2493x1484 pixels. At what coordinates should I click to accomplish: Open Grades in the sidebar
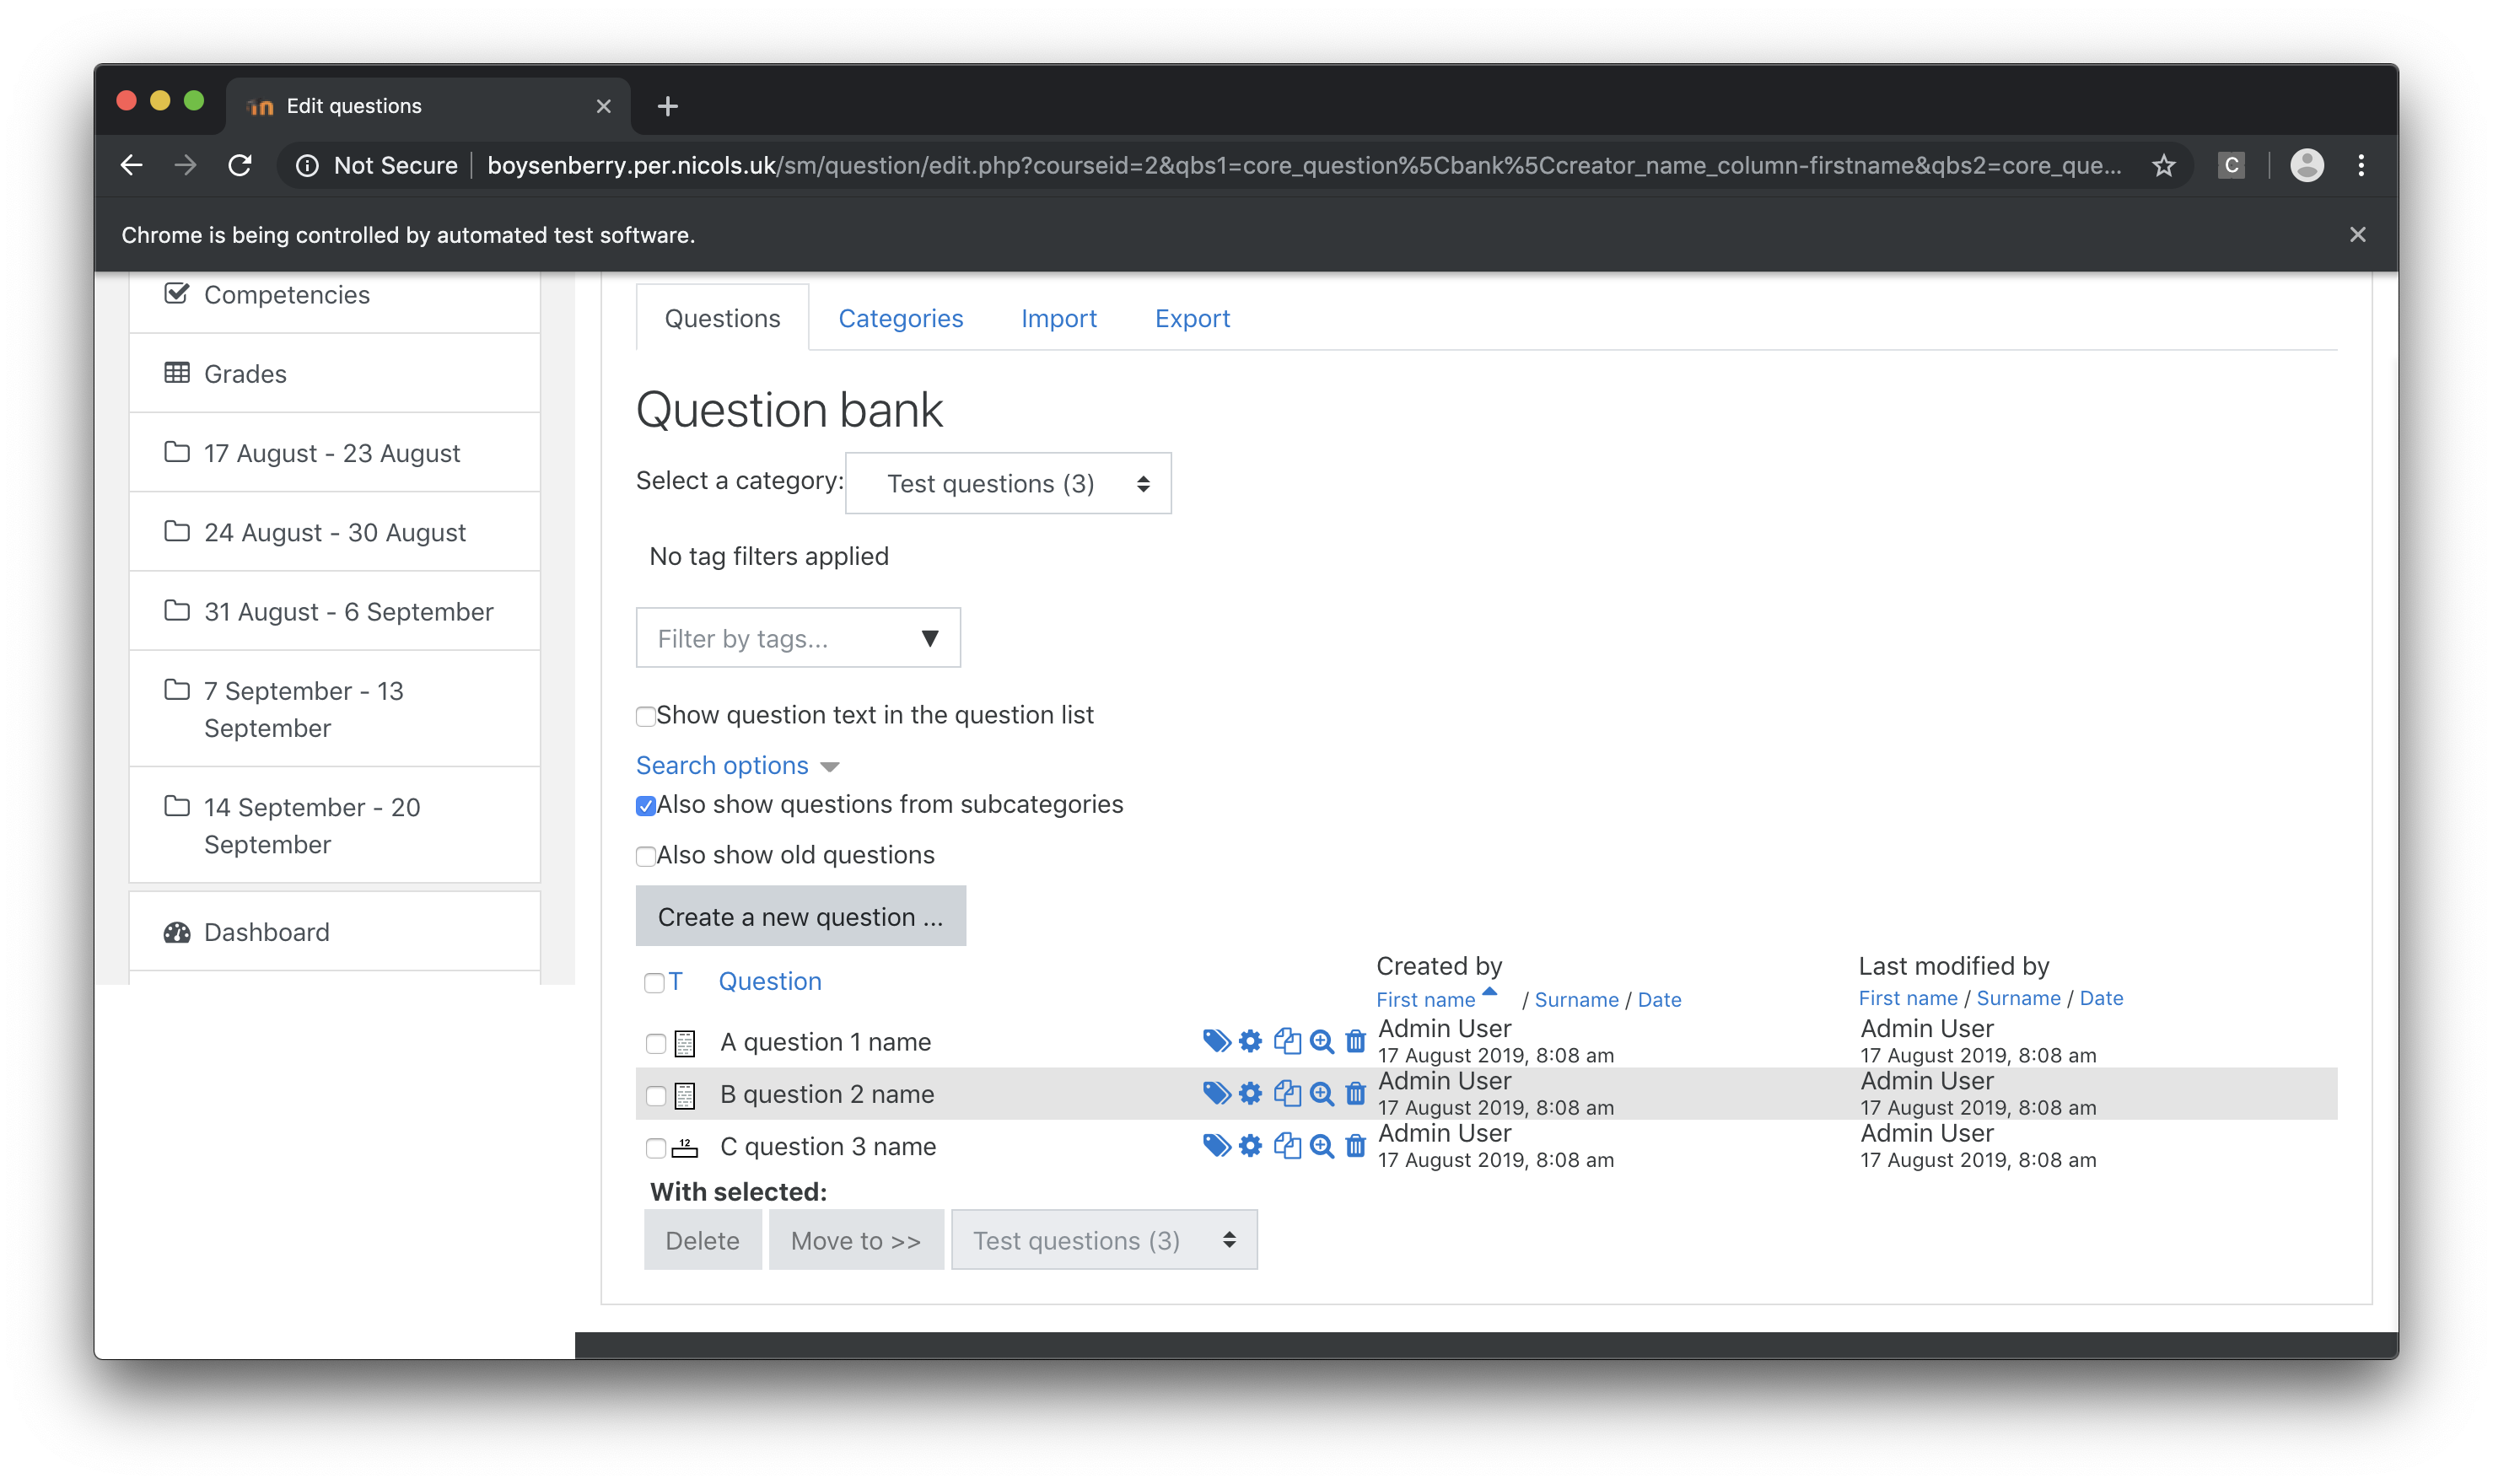coord(335,373)
